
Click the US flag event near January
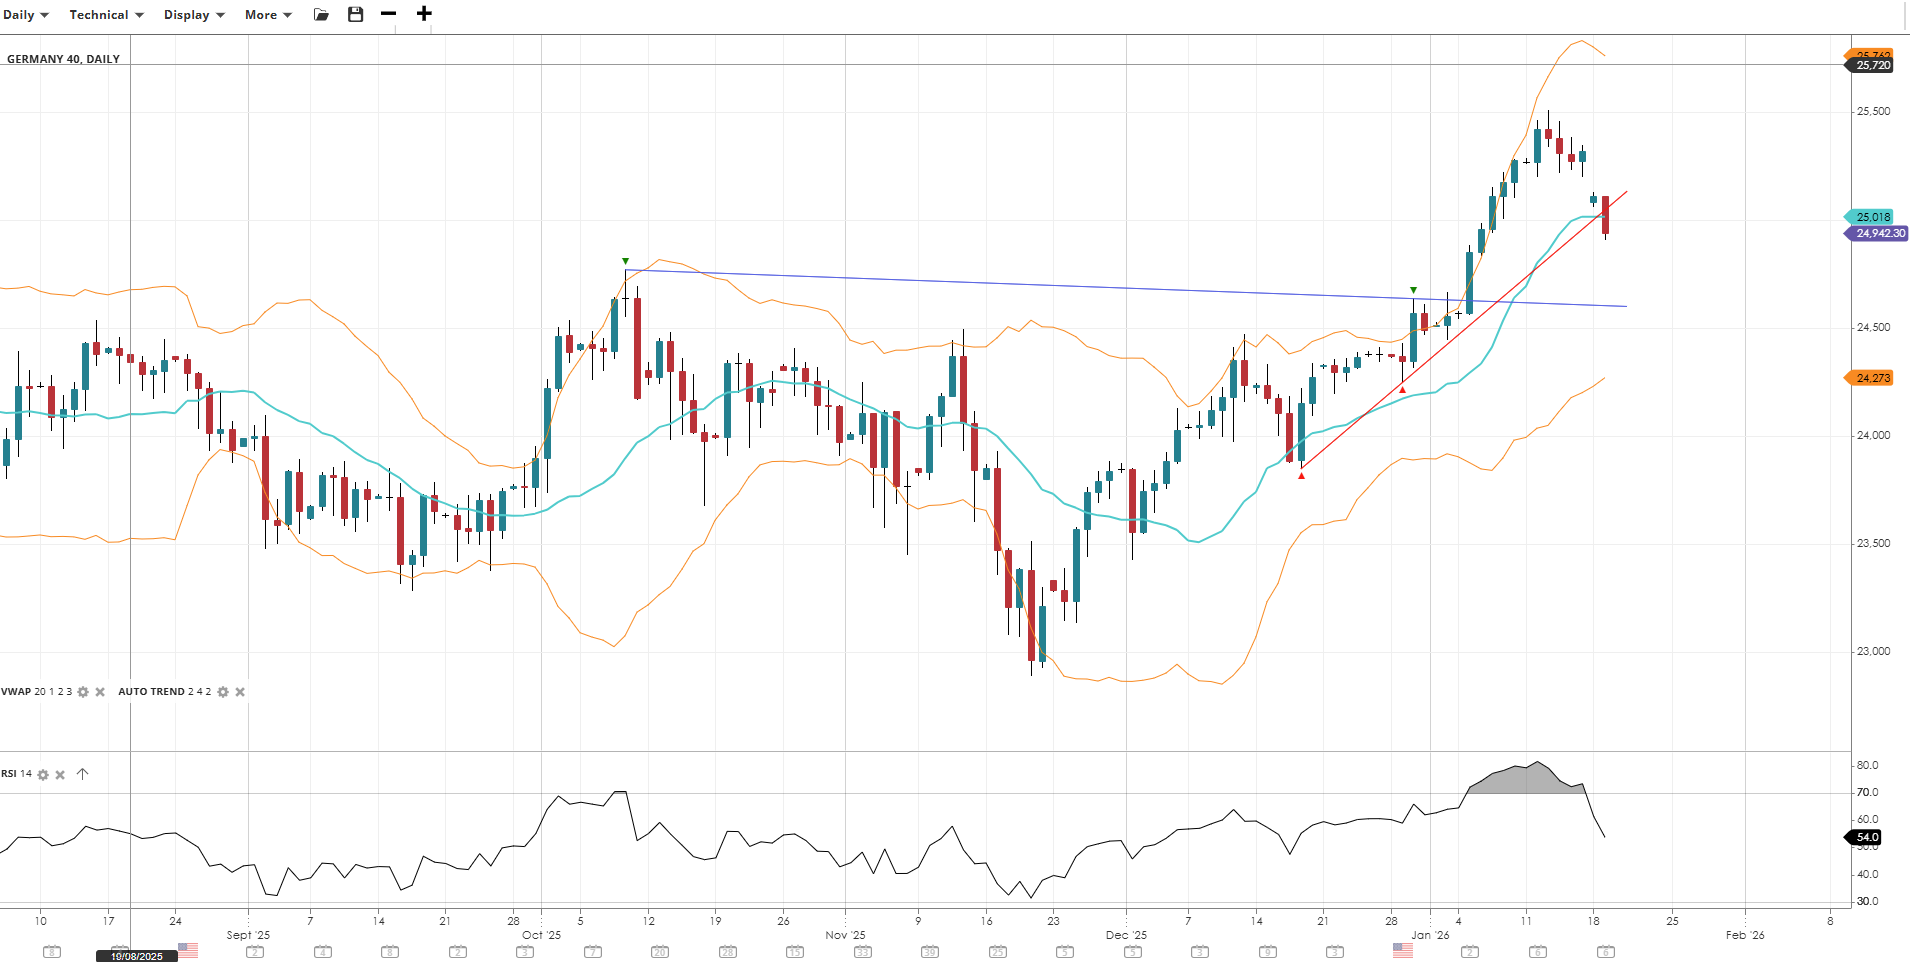tap(1403, 950)
